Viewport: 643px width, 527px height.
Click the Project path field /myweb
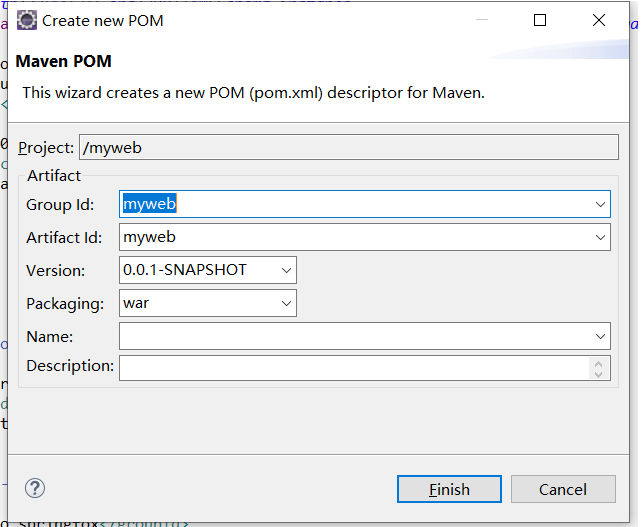pos(348,148)
